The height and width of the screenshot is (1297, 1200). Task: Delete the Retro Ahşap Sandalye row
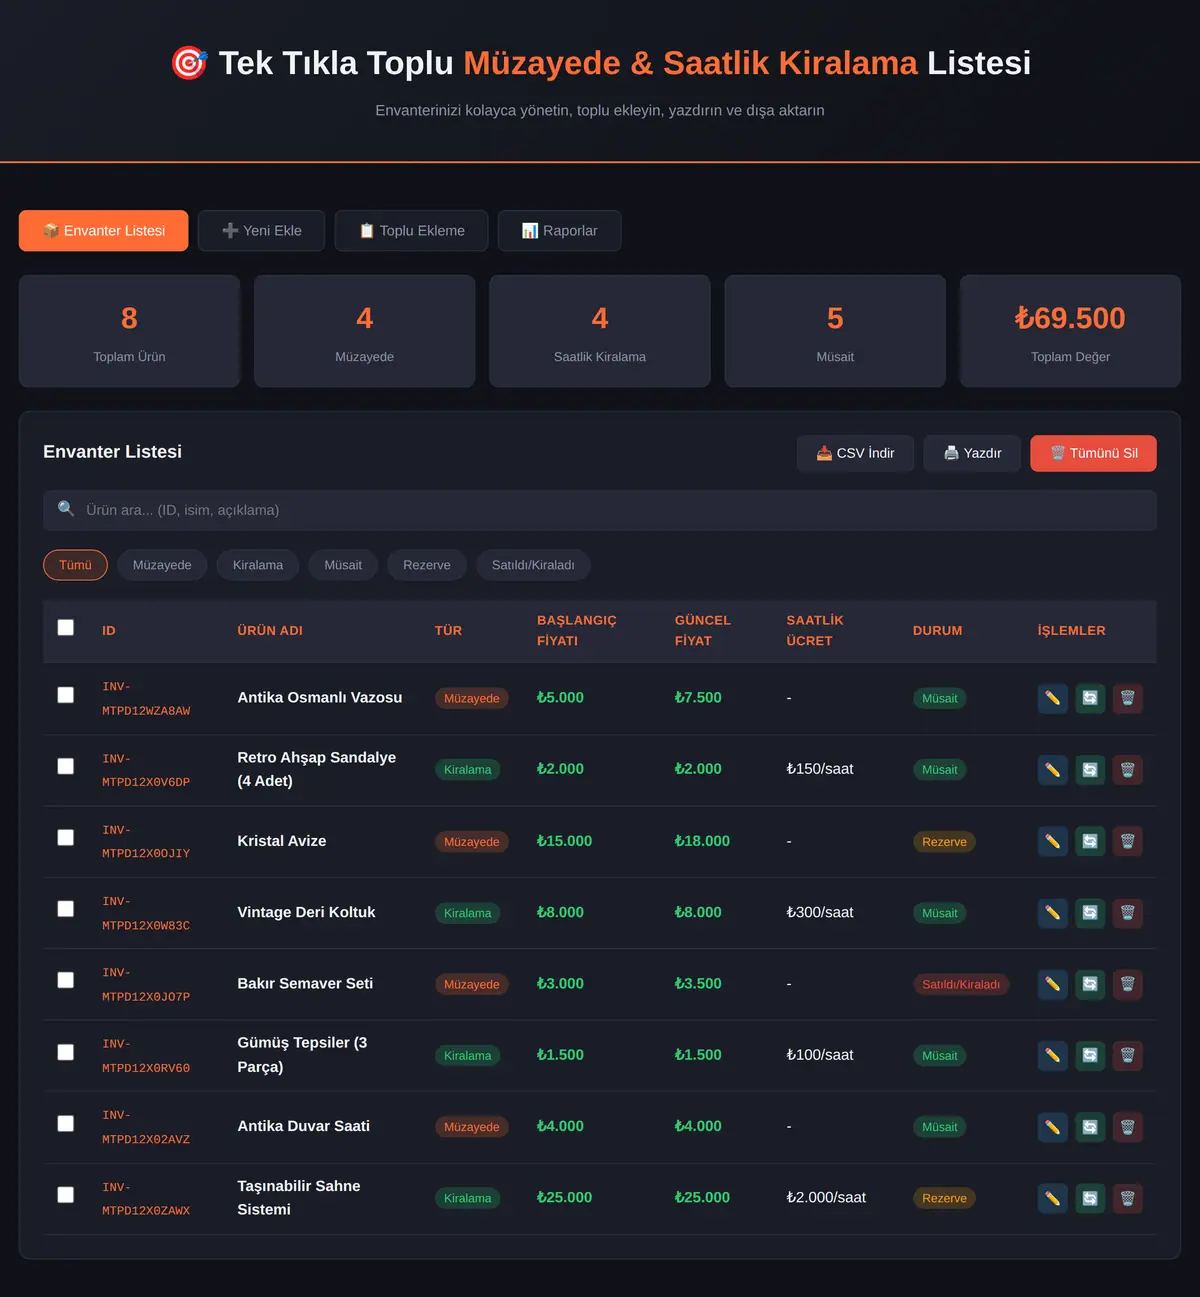pos(1127,770)
